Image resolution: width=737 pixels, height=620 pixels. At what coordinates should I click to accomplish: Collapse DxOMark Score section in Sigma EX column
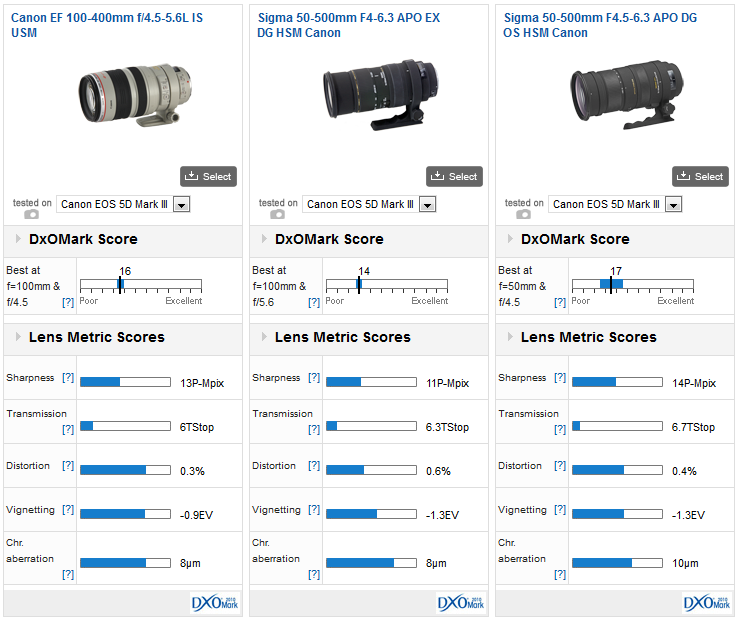click(x=264, y=239)
